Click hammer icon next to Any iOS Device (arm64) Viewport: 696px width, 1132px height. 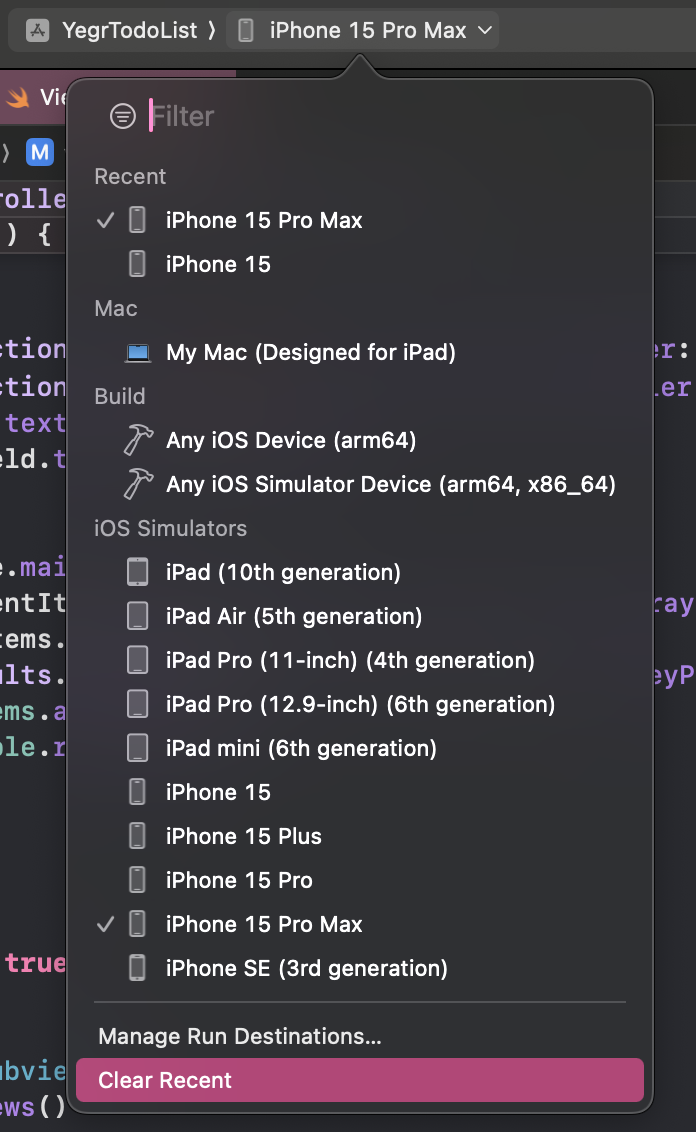point(138,440)
